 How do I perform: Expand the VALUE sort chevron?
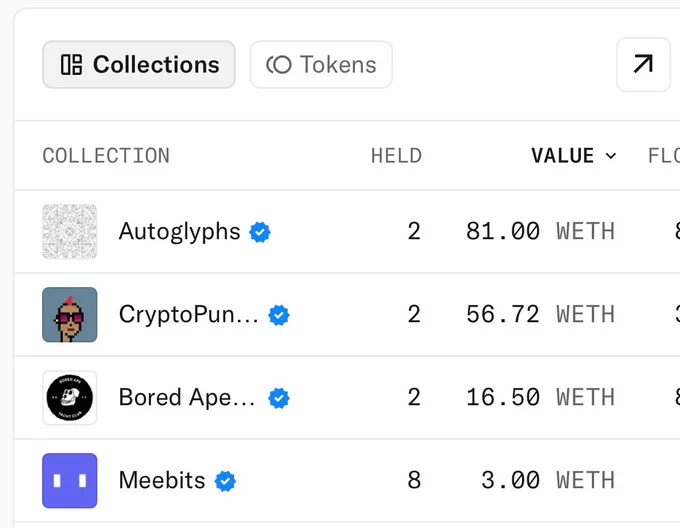pyautogui.click(x=611, y=156)
